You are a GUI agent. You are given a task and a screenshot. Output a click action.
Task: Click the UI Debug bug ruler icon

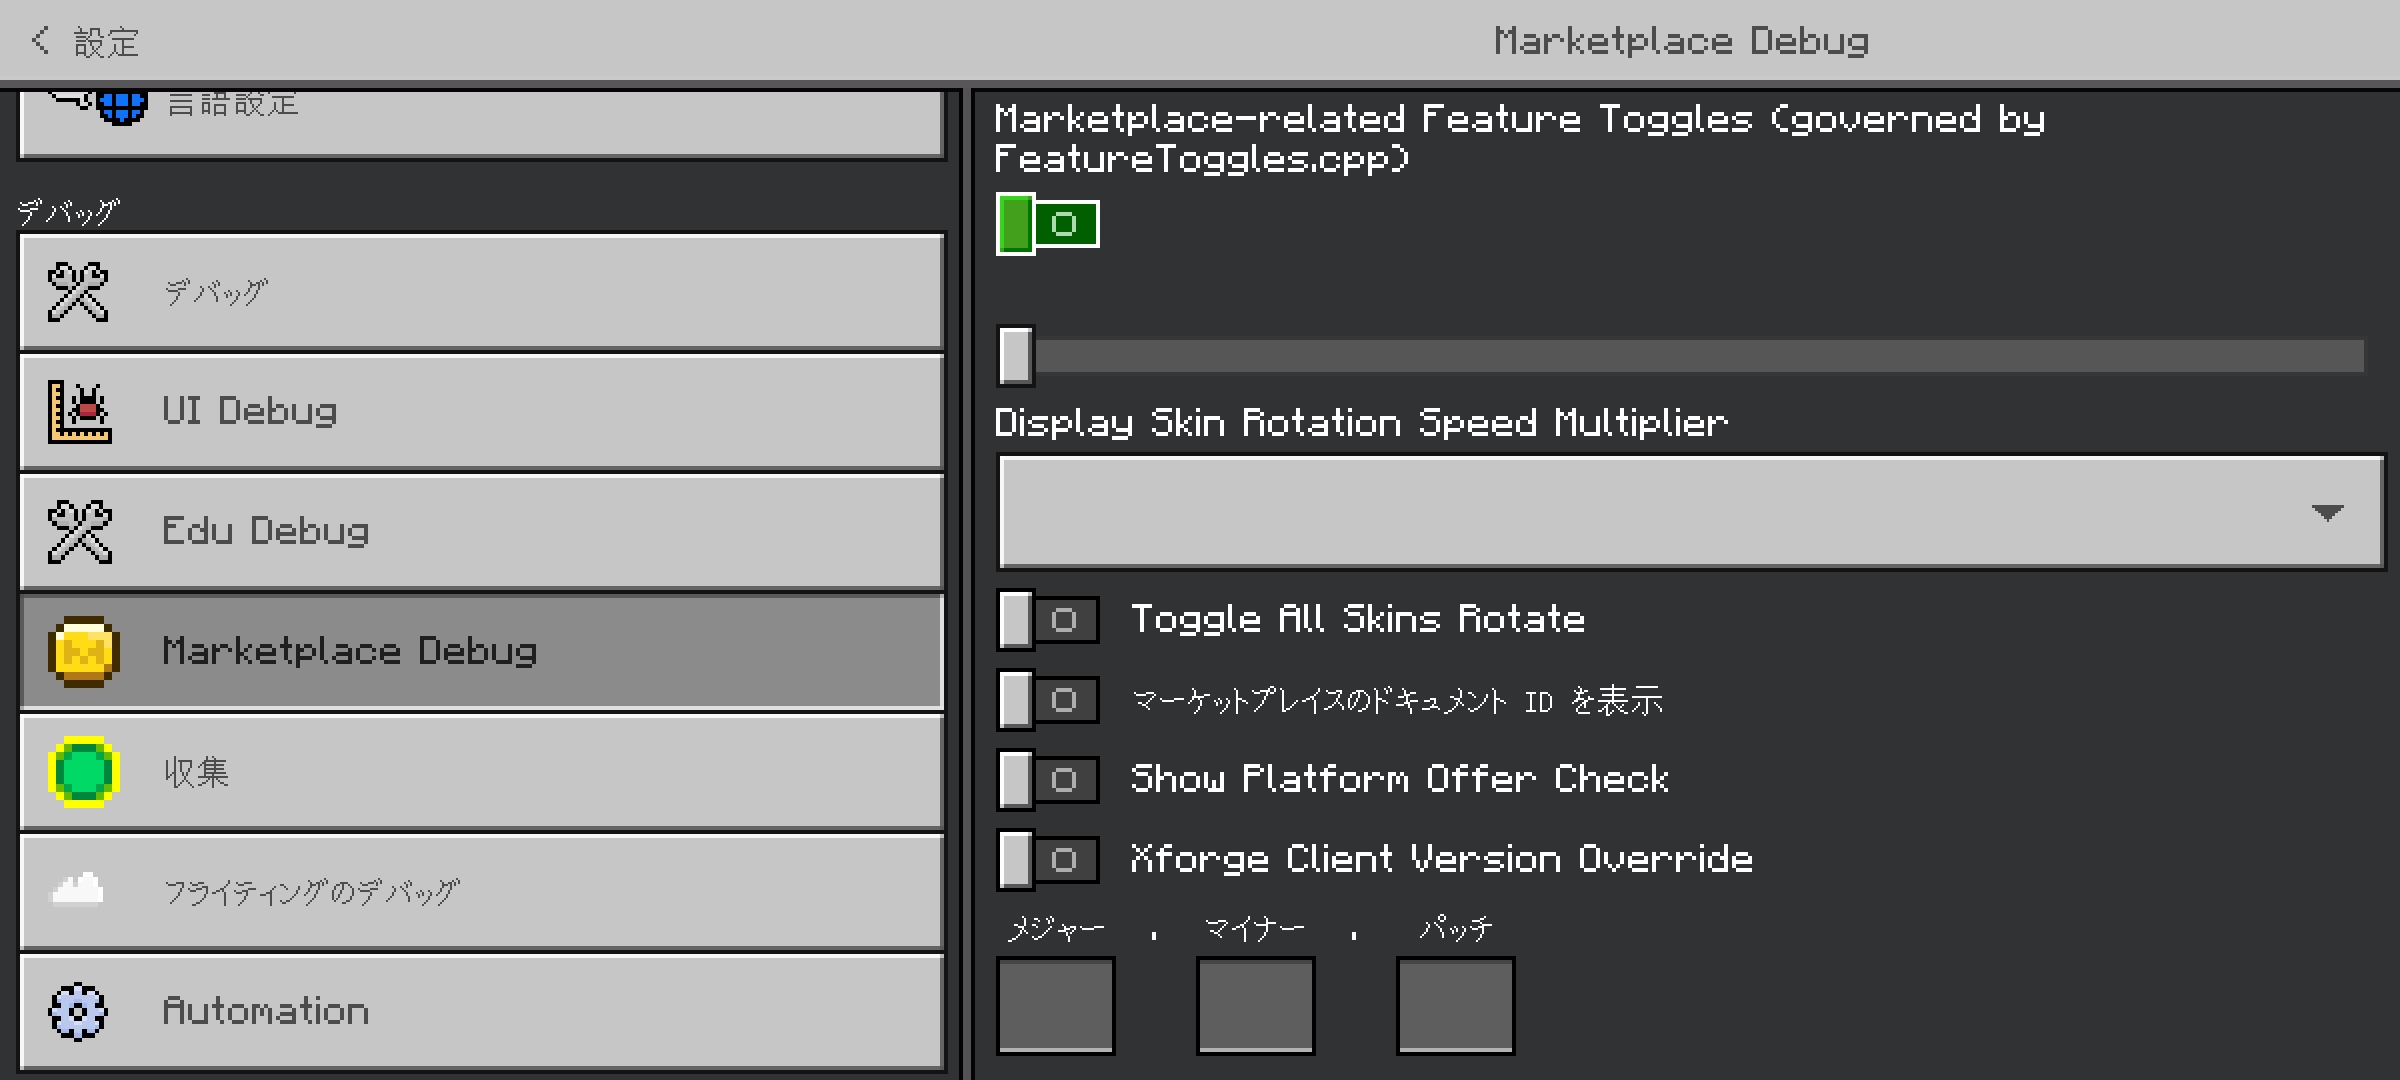pos(79,412)
